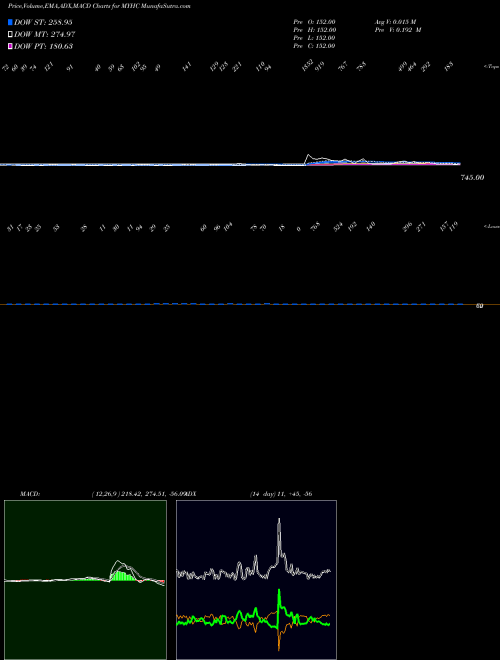Click the 'Avg V: 0.015 M' volume text

tap(395, 22)
